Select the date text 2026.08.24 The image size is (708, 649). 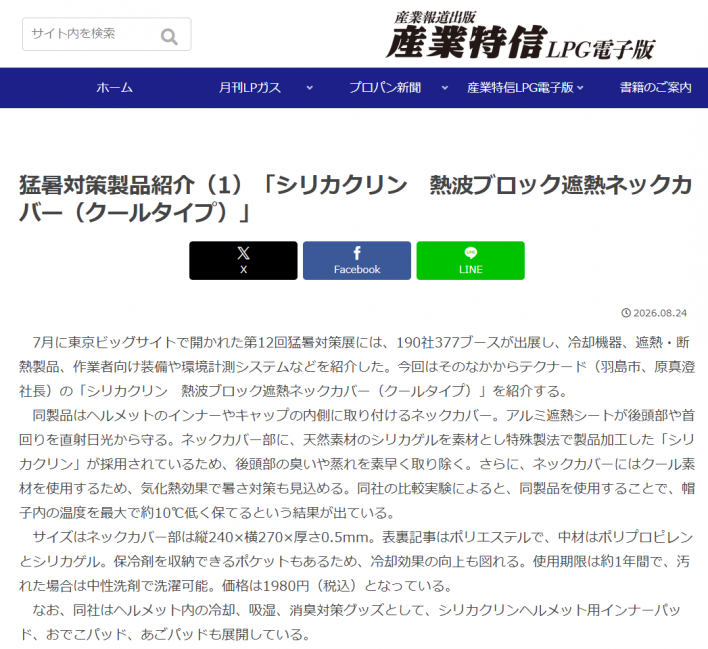(x=660, y=313)
